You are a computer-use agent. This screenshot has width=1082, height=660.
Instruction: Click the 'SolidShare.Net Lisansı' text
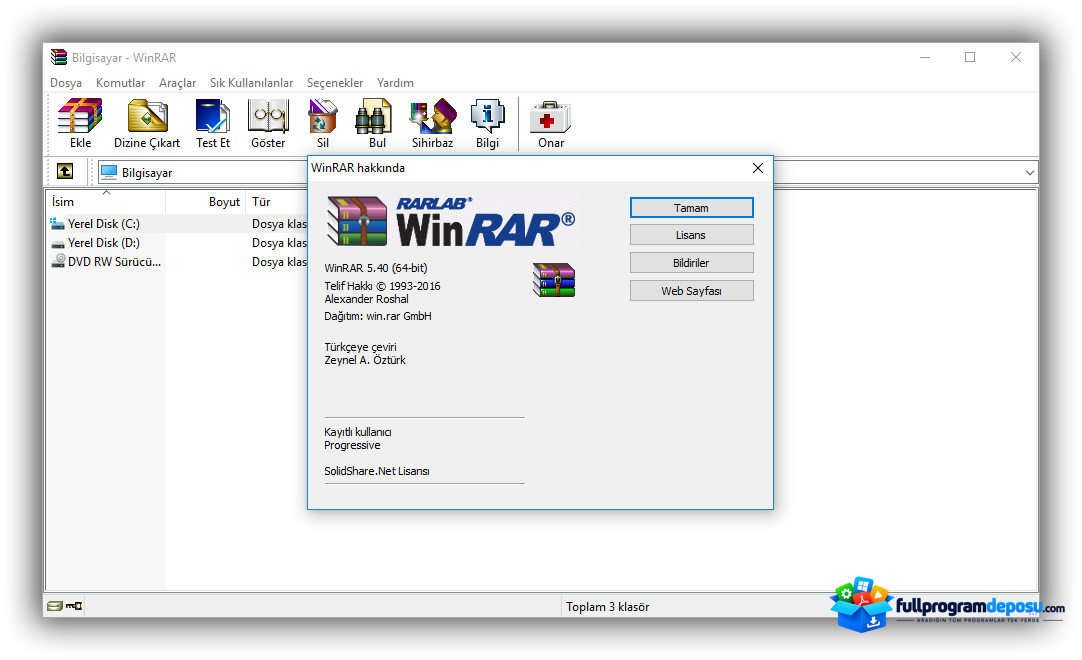point(377,471)
